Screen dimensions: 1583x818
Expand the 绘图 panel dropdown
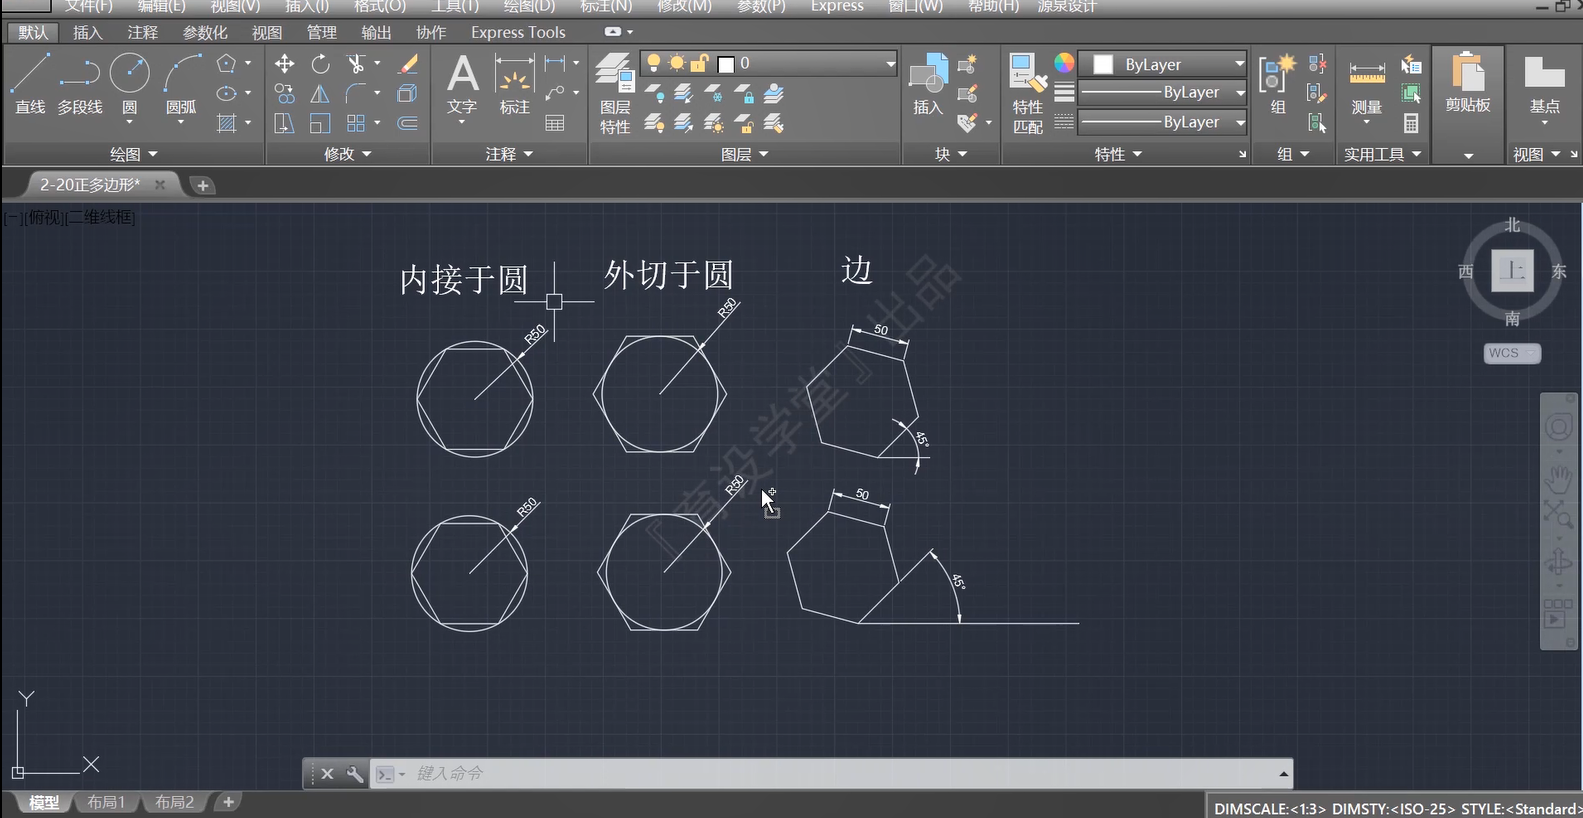134,154
